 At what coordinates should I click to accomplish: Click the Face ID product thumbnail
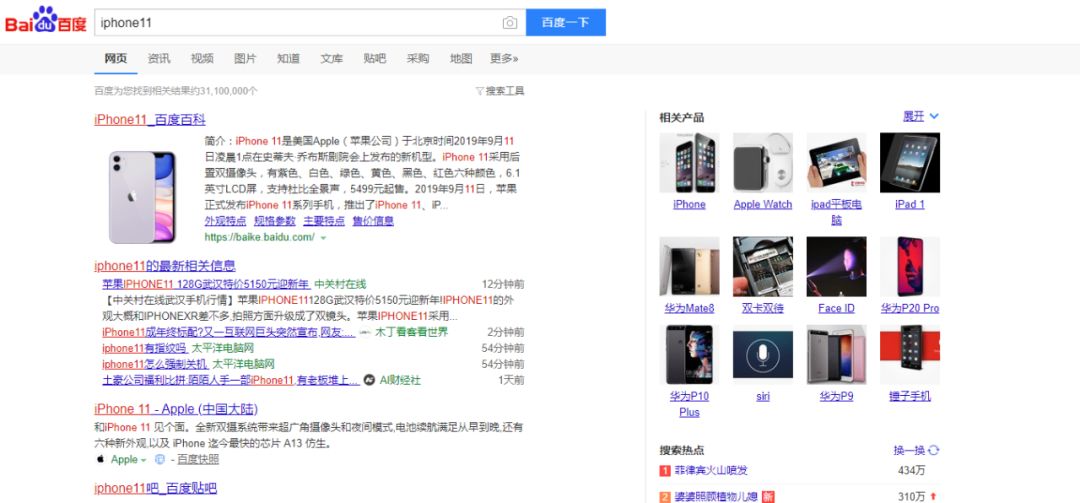pos(836,267)
